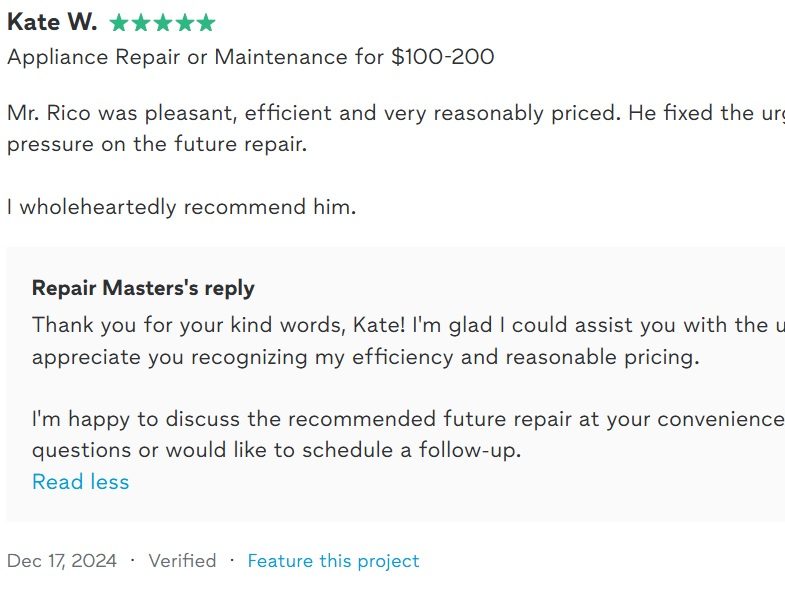This screenshot has height=589, width=785.
Task: Click reply text about efficiency and reasonable pricing
Action: (x=365, y=357)
